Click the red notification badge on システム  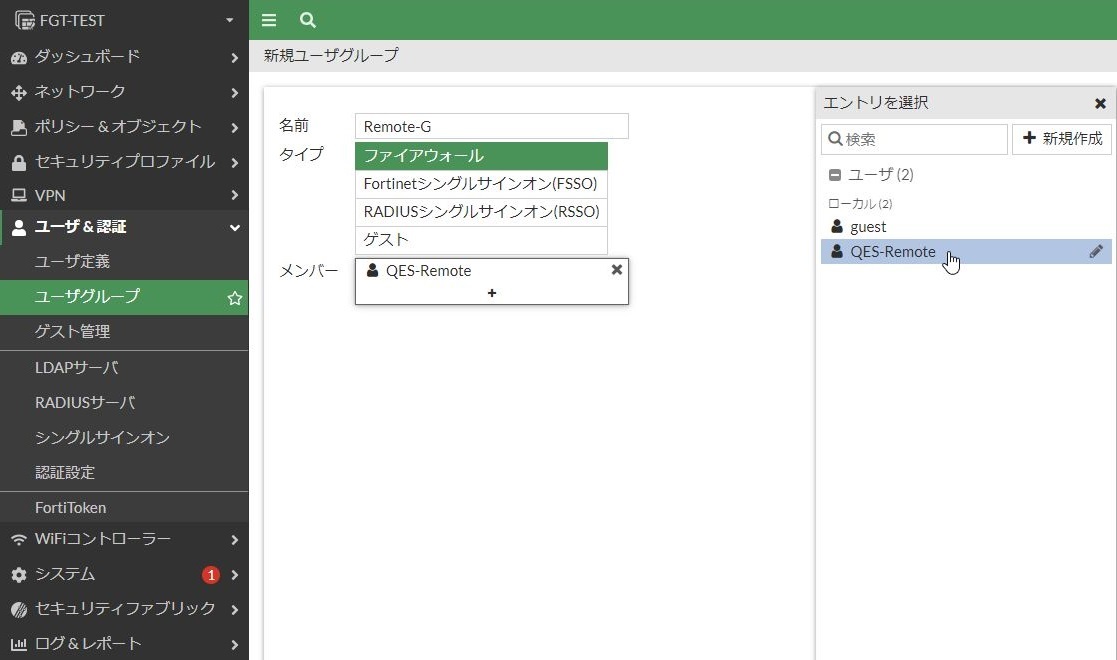pyautogui.click(x=211, y=574)
